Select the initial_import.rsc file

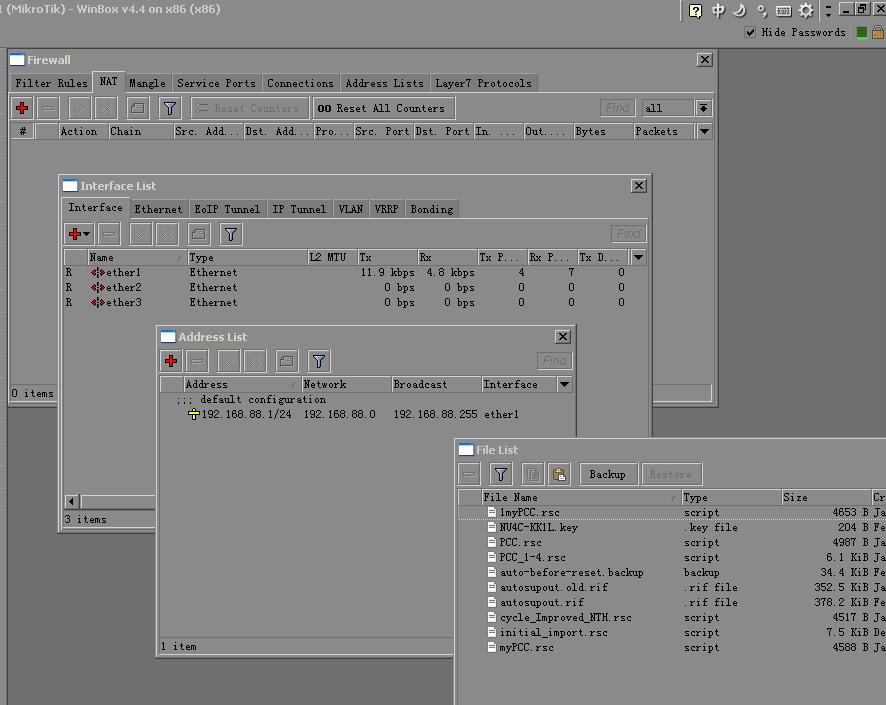(671, 633)
